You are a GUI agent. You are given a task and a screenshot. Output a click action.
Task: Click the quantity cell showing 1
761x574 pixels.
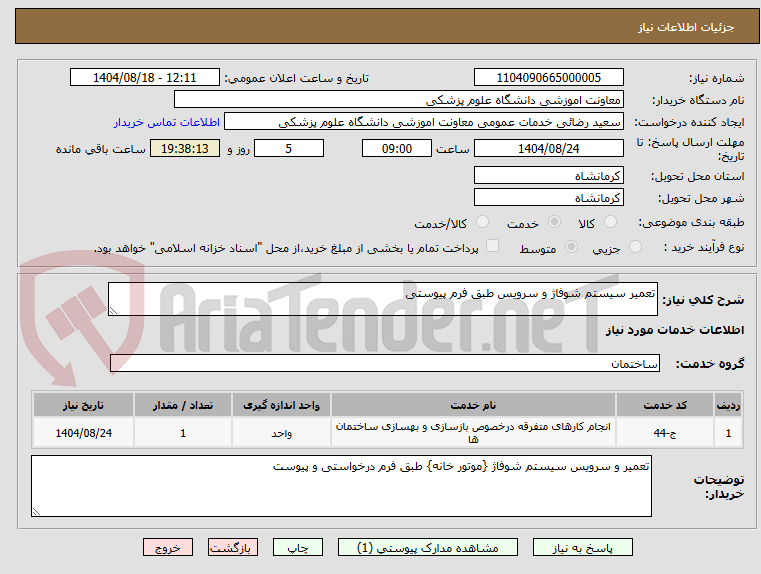tap(183, 433)
